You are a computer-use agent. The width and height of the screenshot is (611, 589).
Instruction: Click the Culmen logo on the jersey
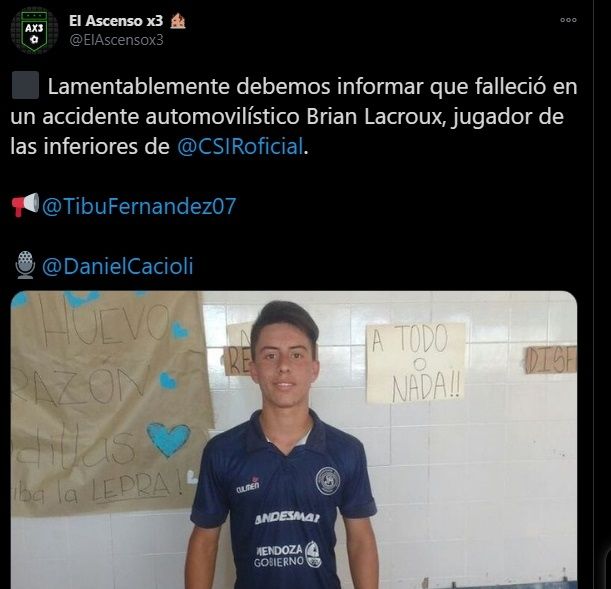click(x=248, y=485)
